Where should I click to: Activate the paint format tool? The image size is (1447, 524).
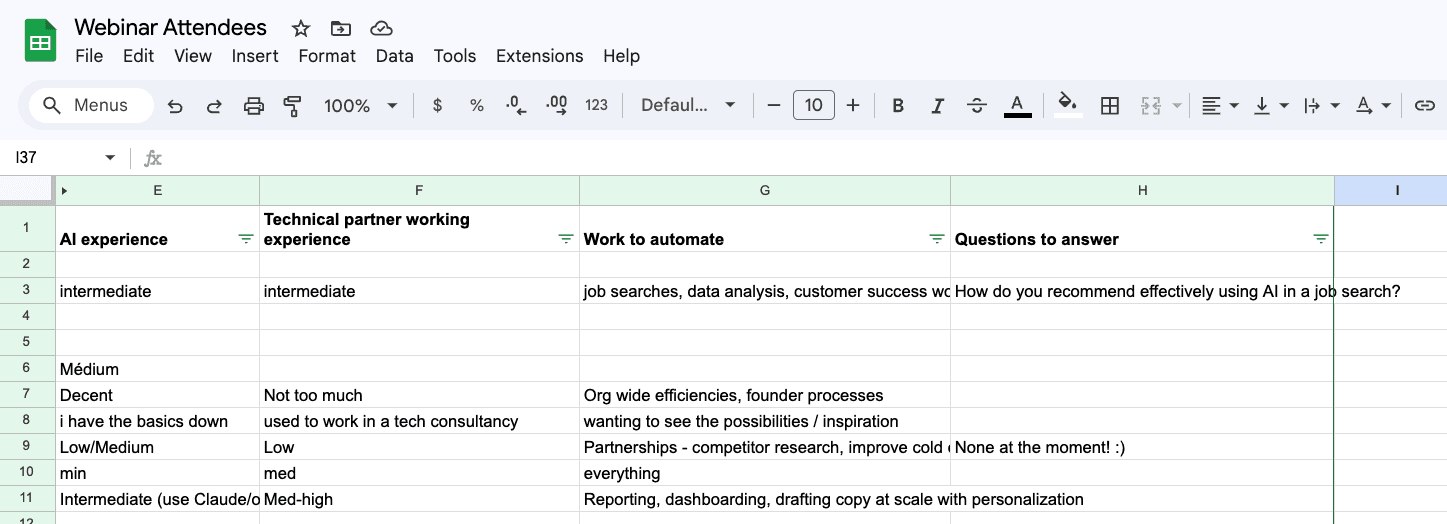(x=292, y=106)
